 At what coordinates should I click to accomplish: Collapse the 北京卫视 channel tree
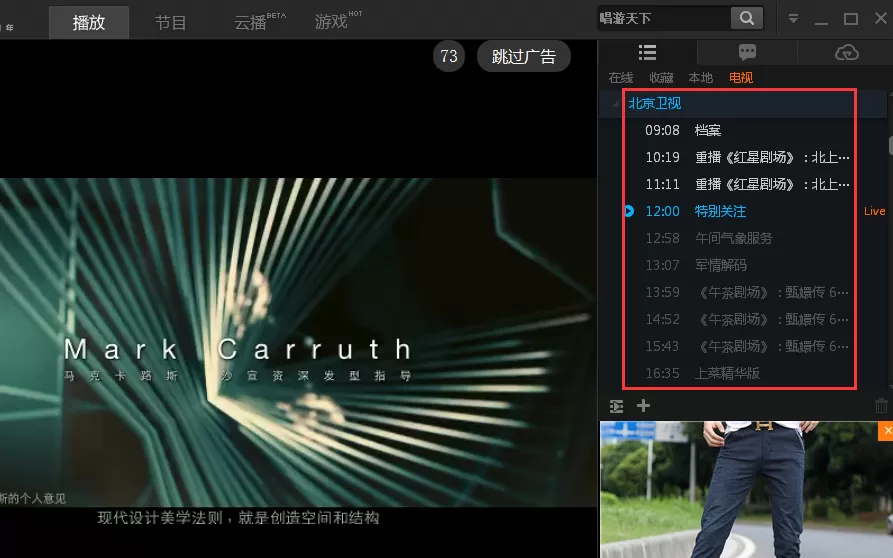(x=615, y=104)
